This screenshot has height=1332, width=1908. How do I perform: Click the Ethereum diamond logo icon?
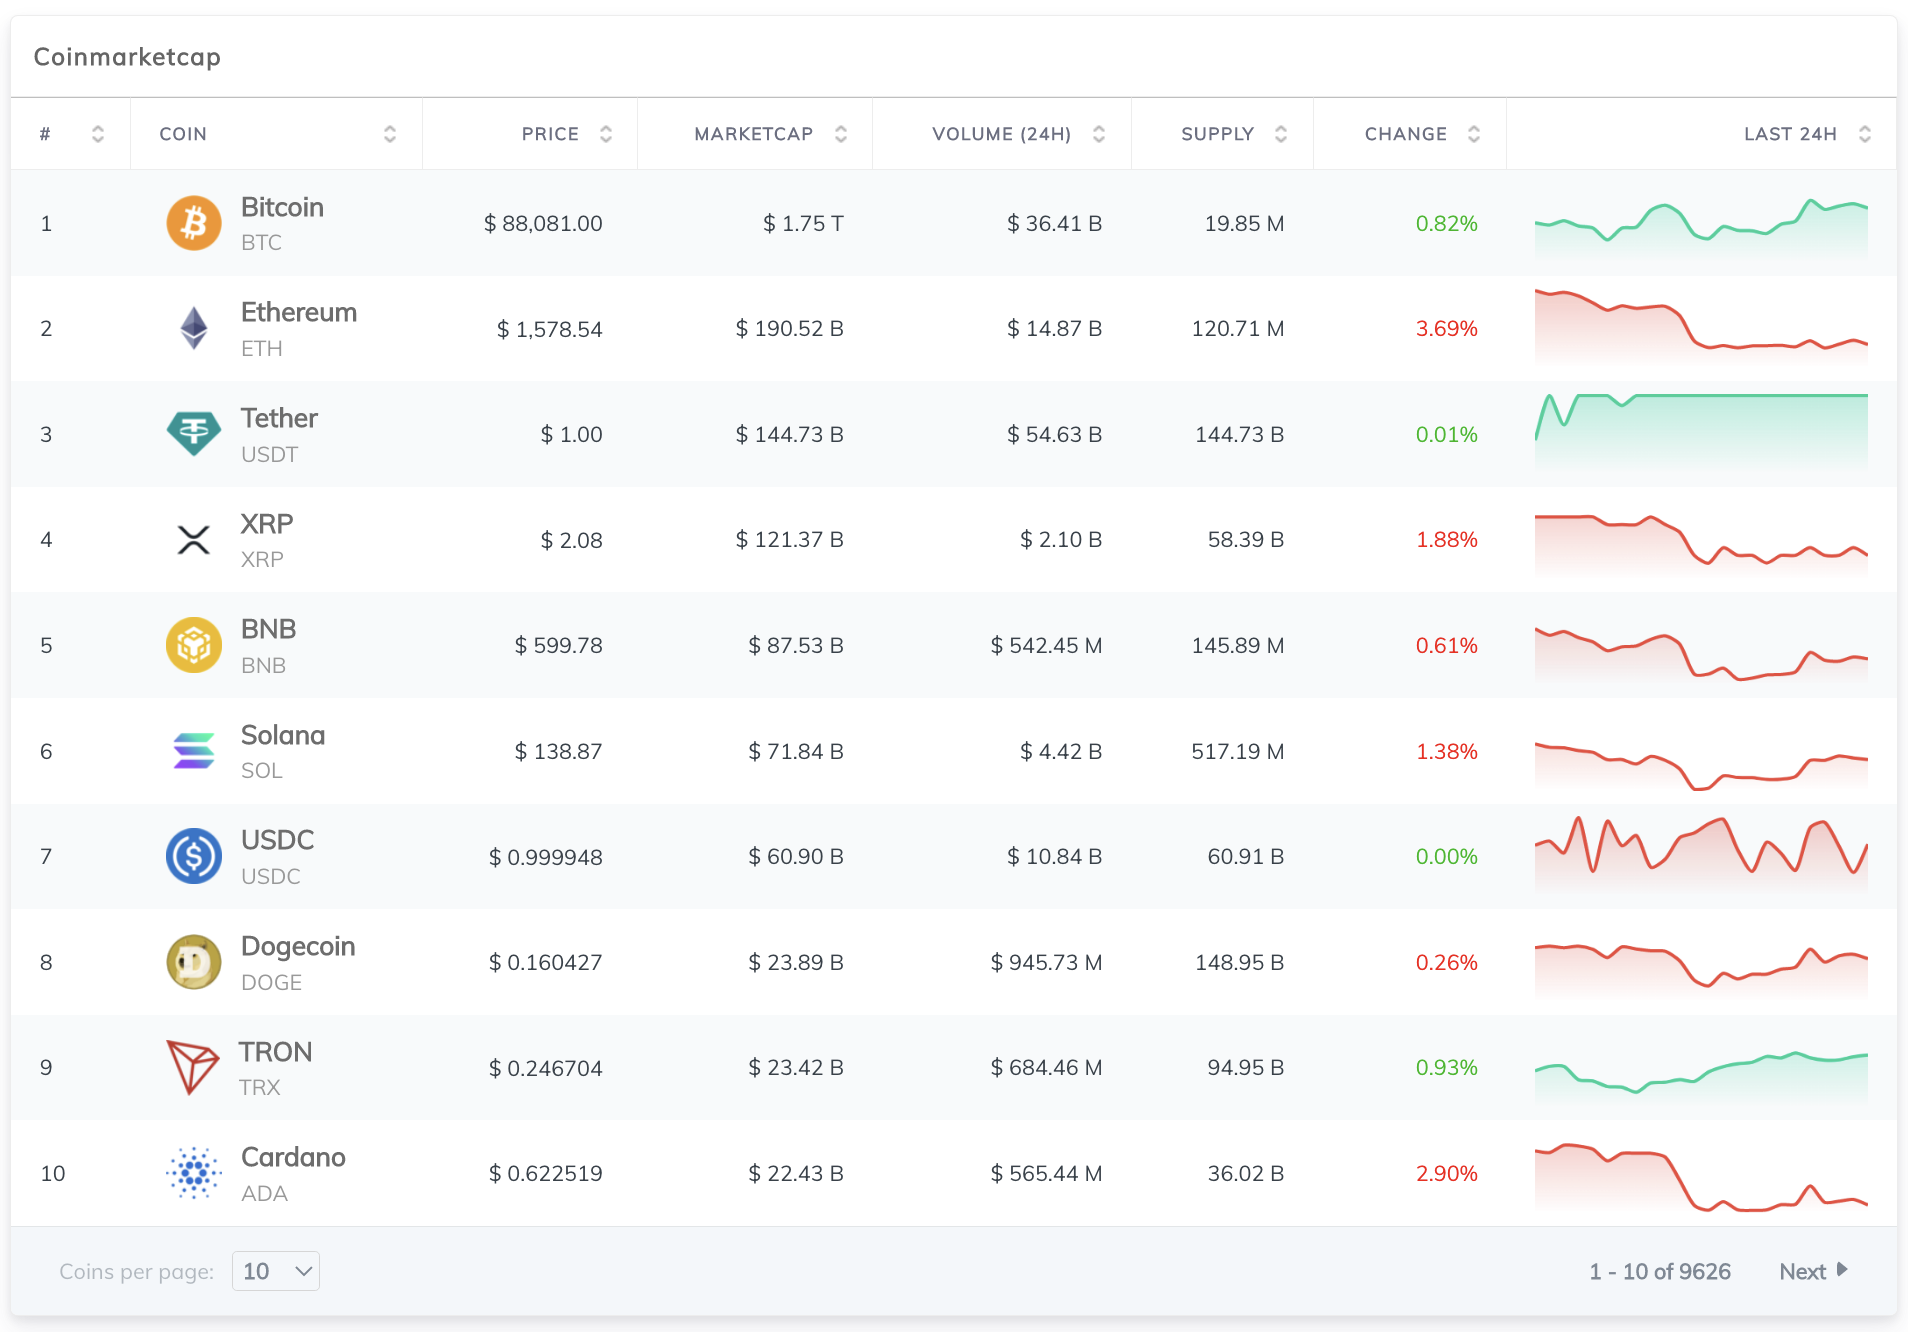[193, 328]
